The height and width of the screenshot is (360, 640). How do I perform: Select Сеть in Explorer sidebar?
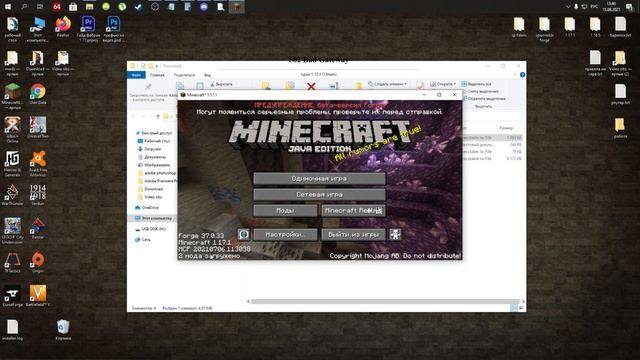[143, 240]
